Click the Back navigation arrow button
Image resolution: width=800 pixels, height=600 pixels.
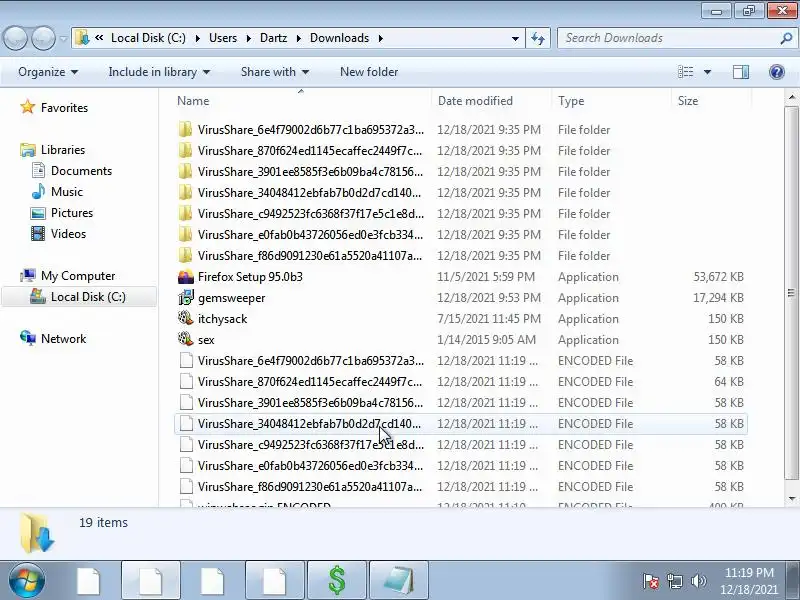15,38
